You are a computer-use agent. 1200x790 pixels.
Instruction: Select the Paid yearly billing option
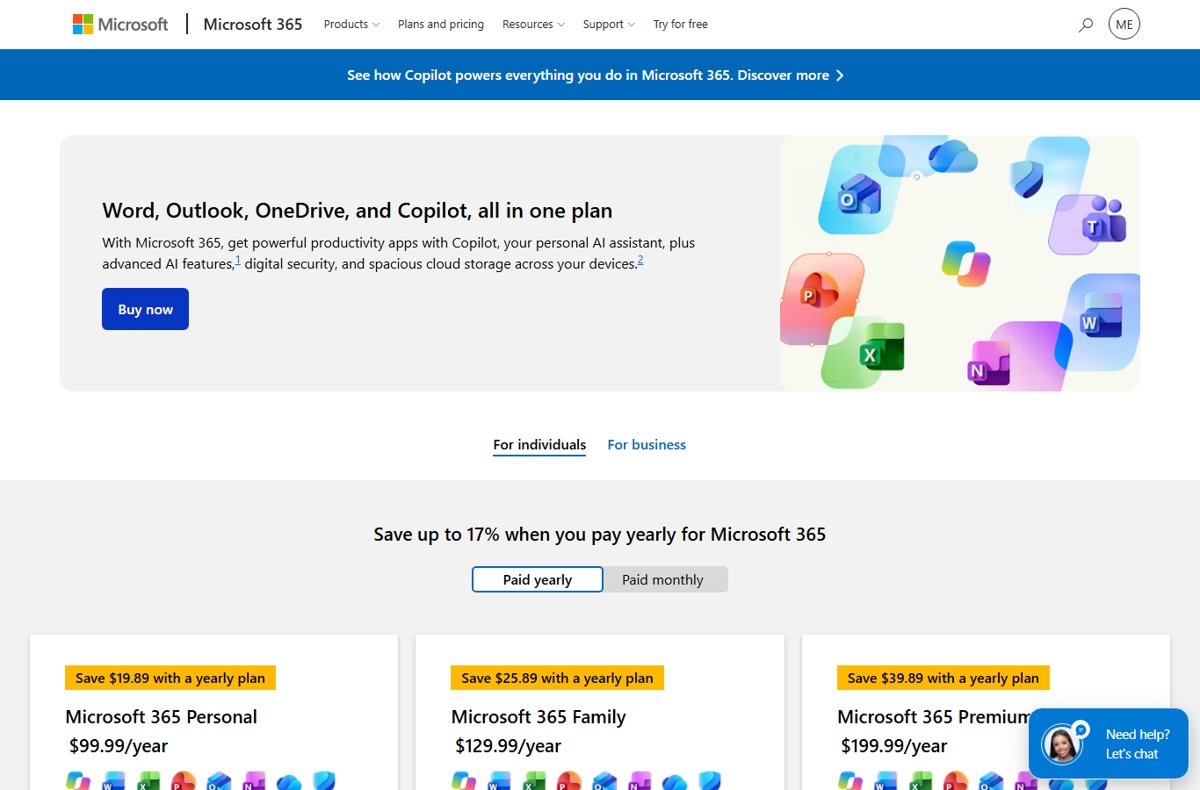[538, 580]
